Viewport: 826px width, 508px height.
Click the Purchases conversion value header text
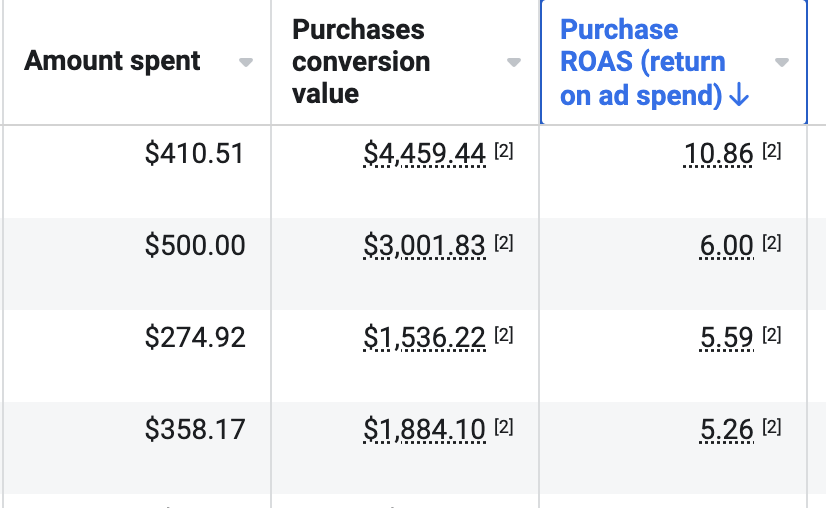tap(361, 62)
